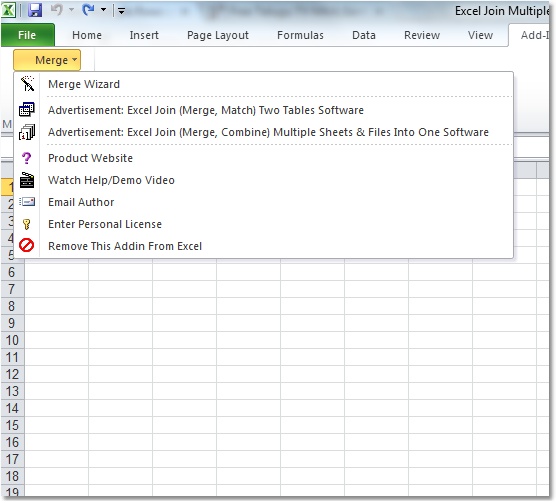Click the purple question mark icon
This screenshot has width=556, height=503.
coord(27,158)
